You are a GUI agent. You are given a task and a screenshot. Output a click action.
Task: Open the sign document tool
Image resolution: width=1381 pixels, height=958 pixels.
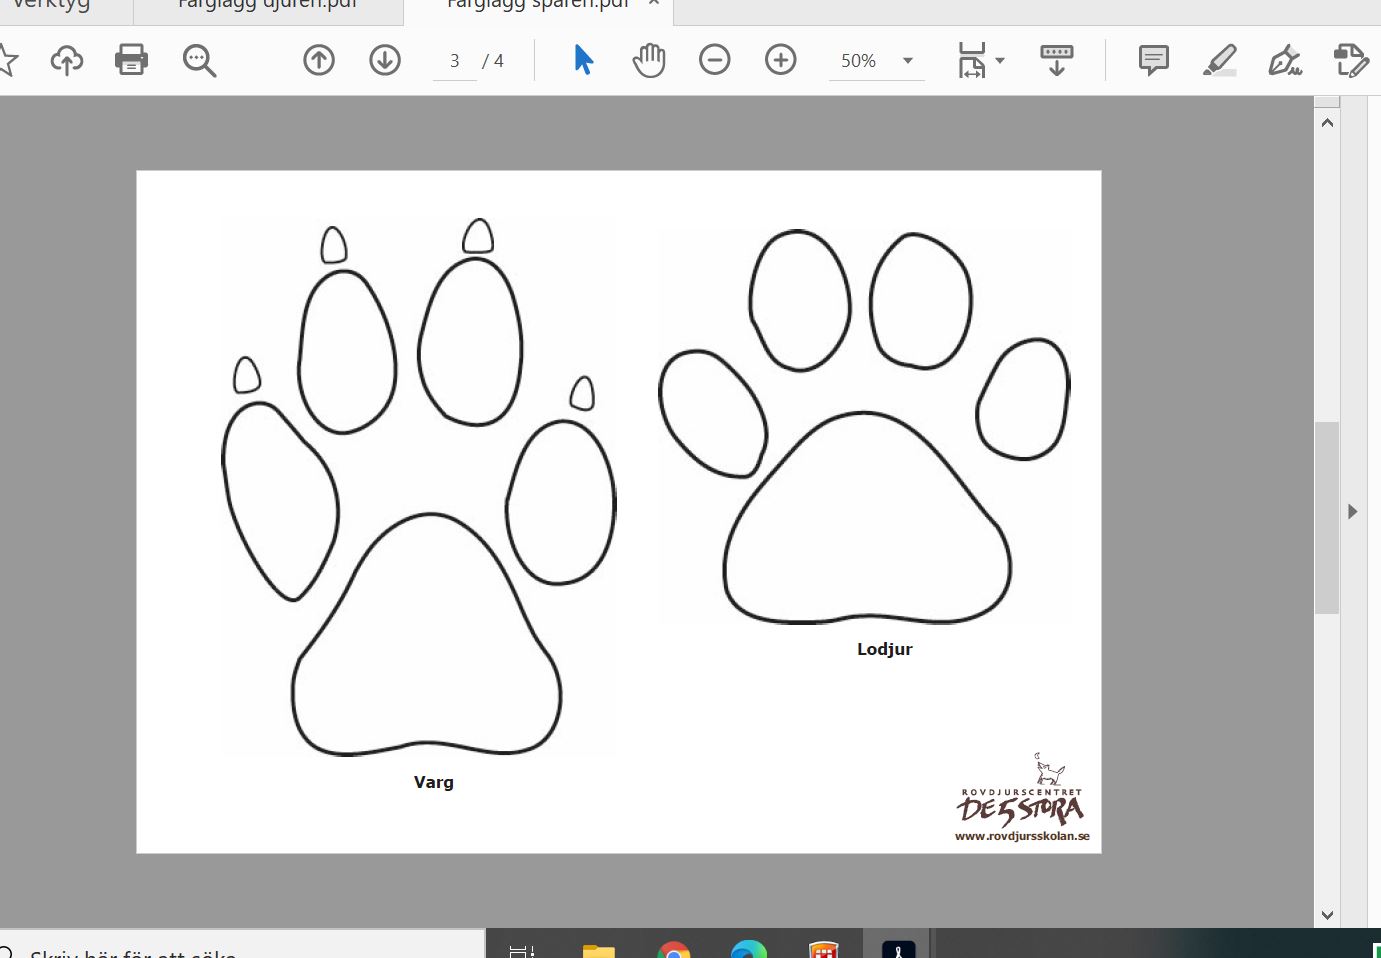1285,60
